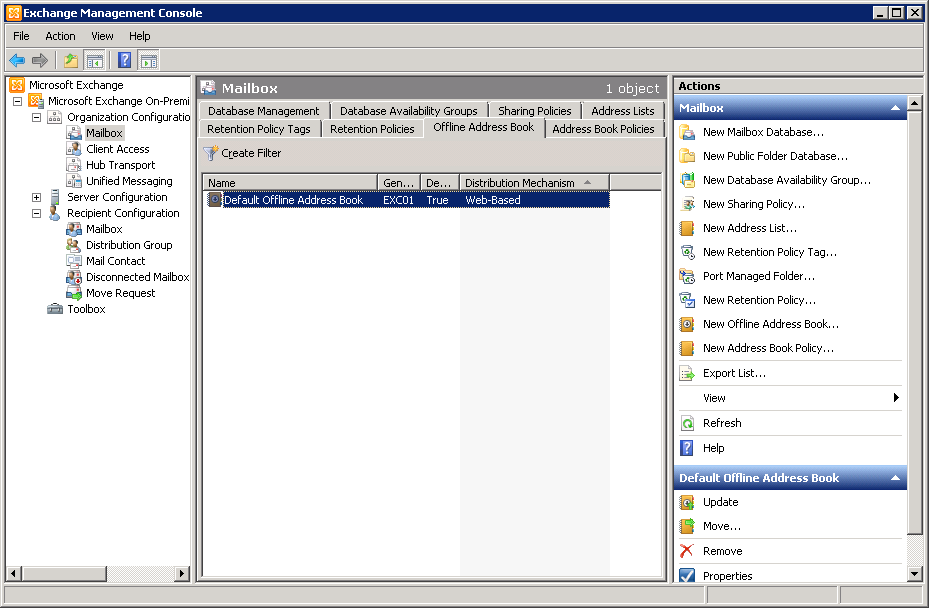
Task: Click the red Remove X icon
Action: (687, 551)
